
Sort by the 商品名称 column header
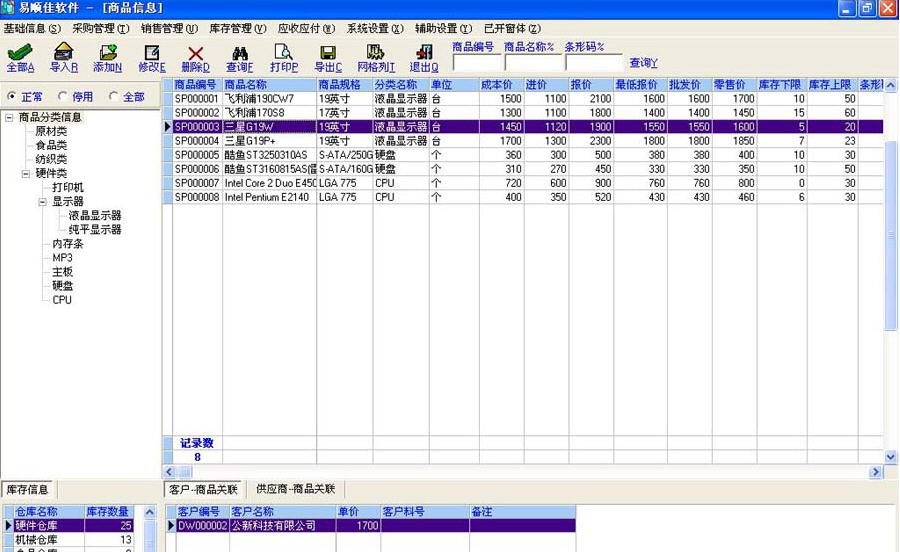click(x=269, y=84)
